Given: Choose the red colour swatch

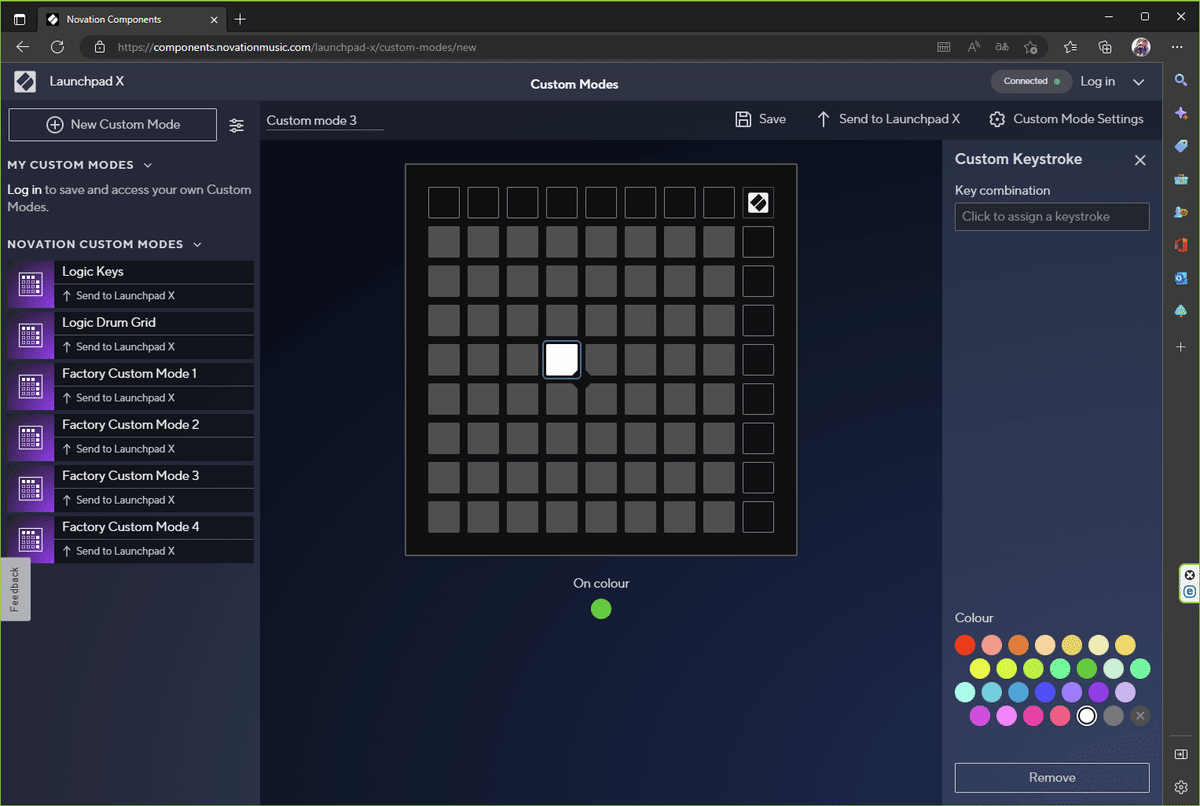Looking at the screenshot, I should coord(965,645).
